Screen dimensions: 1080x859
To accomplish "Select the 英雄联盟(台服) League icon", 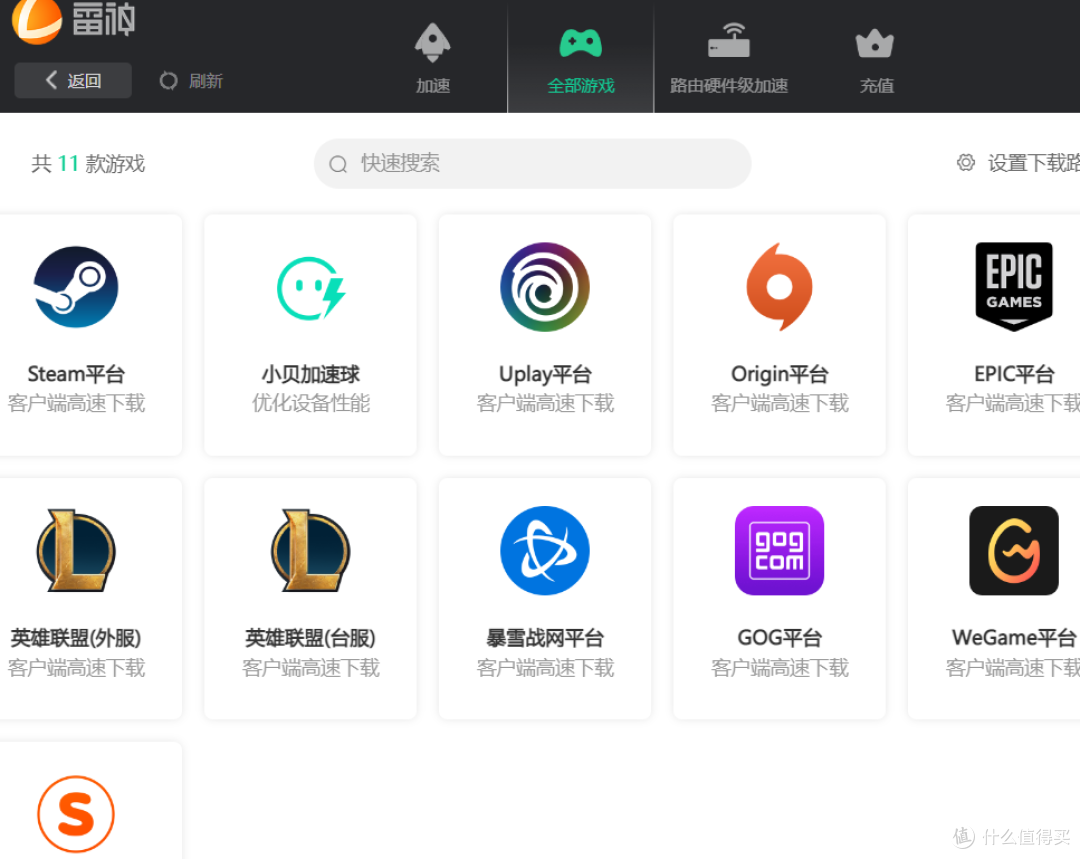I will click(311, 550).
